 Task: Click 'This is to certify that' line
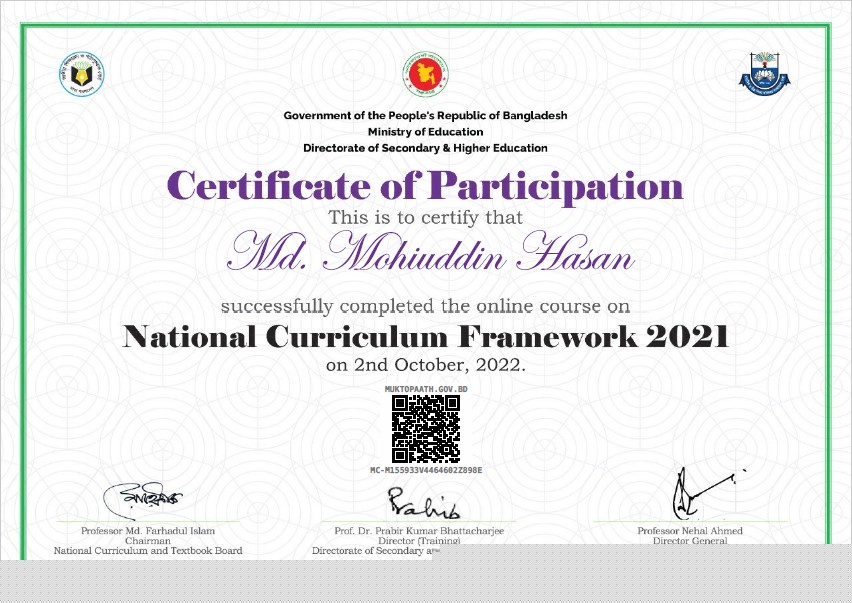(425, 217)
